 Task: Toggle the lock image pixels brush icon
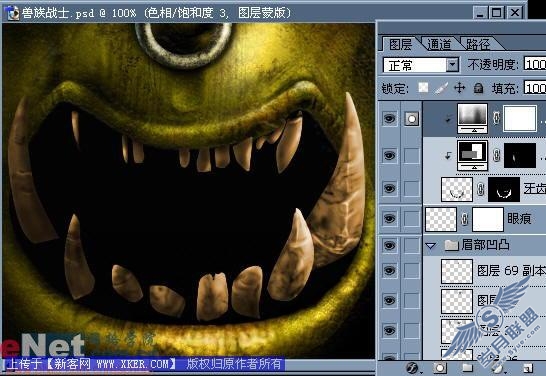(442, 88)
